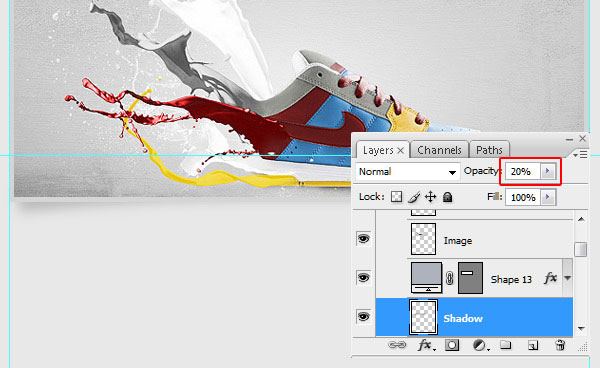This screenshot has height=368, width=600.
Task: Click the layers list scroll up arrow
Action: click(581, 219)
